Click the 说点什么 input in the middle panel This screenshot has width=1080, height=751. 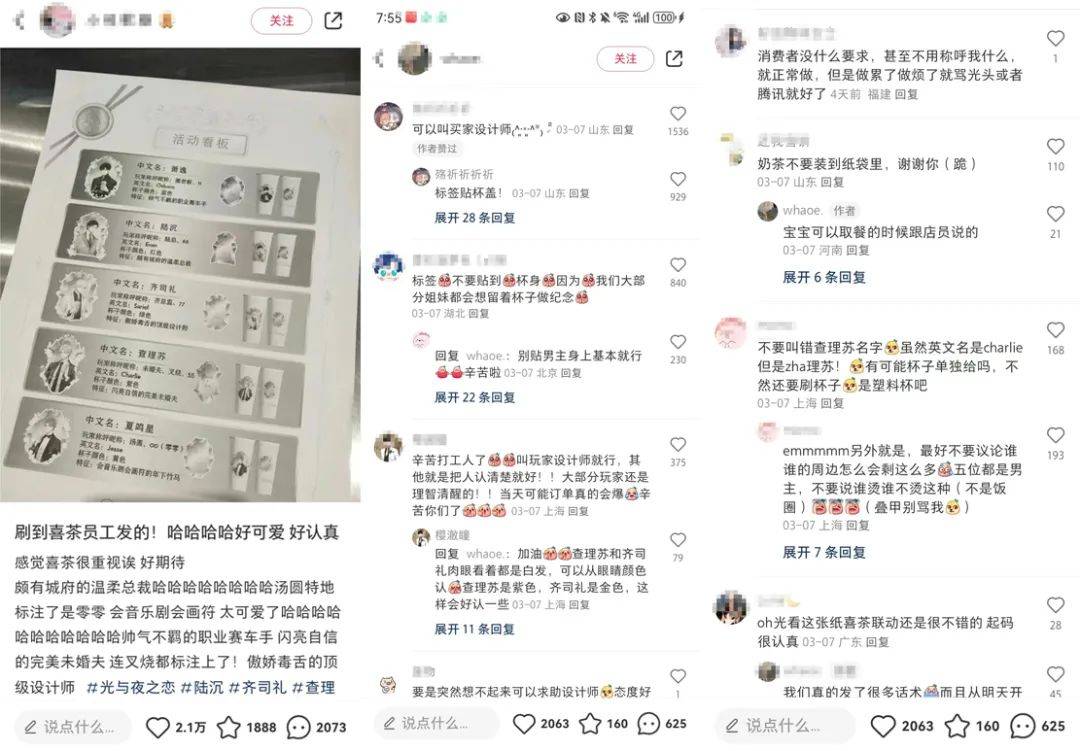(x=436, y=723)
